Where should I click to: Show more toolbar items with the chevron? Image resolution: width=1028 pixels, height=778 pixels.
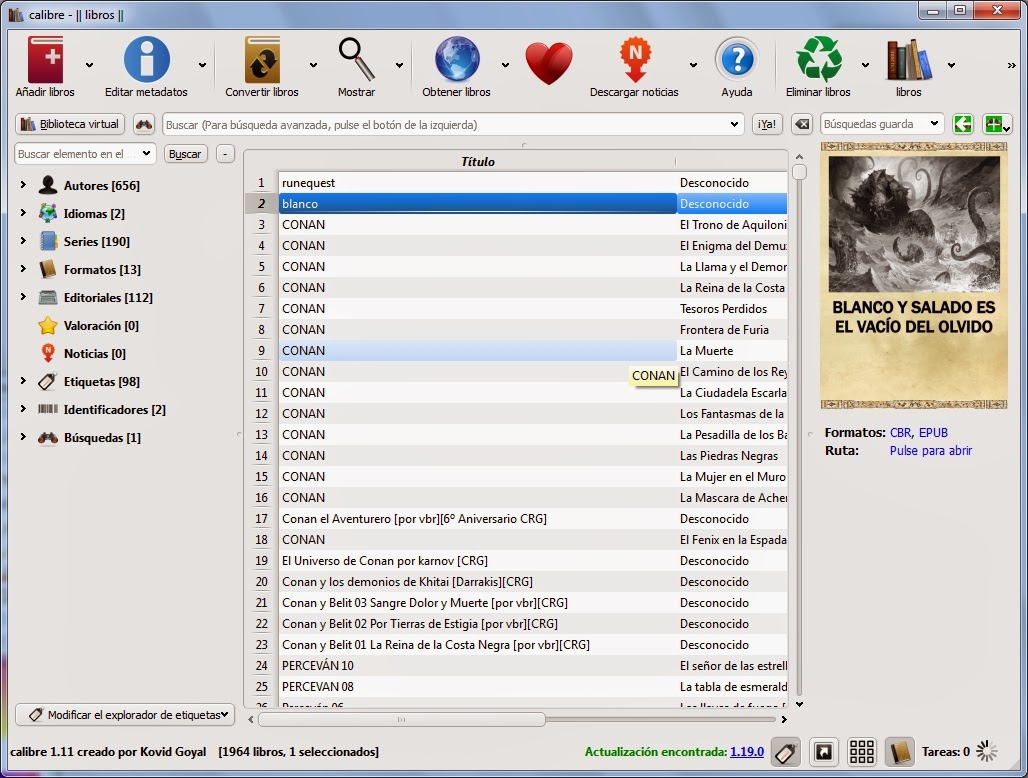1012,65
